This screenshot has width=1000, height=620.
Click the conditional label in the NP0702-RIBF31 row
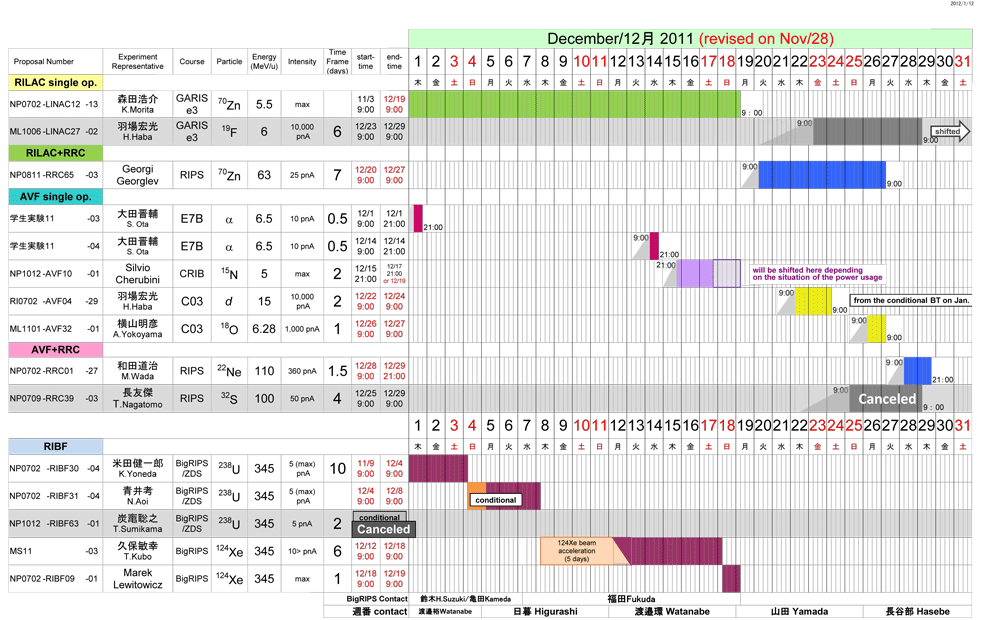tap(496, 500)
